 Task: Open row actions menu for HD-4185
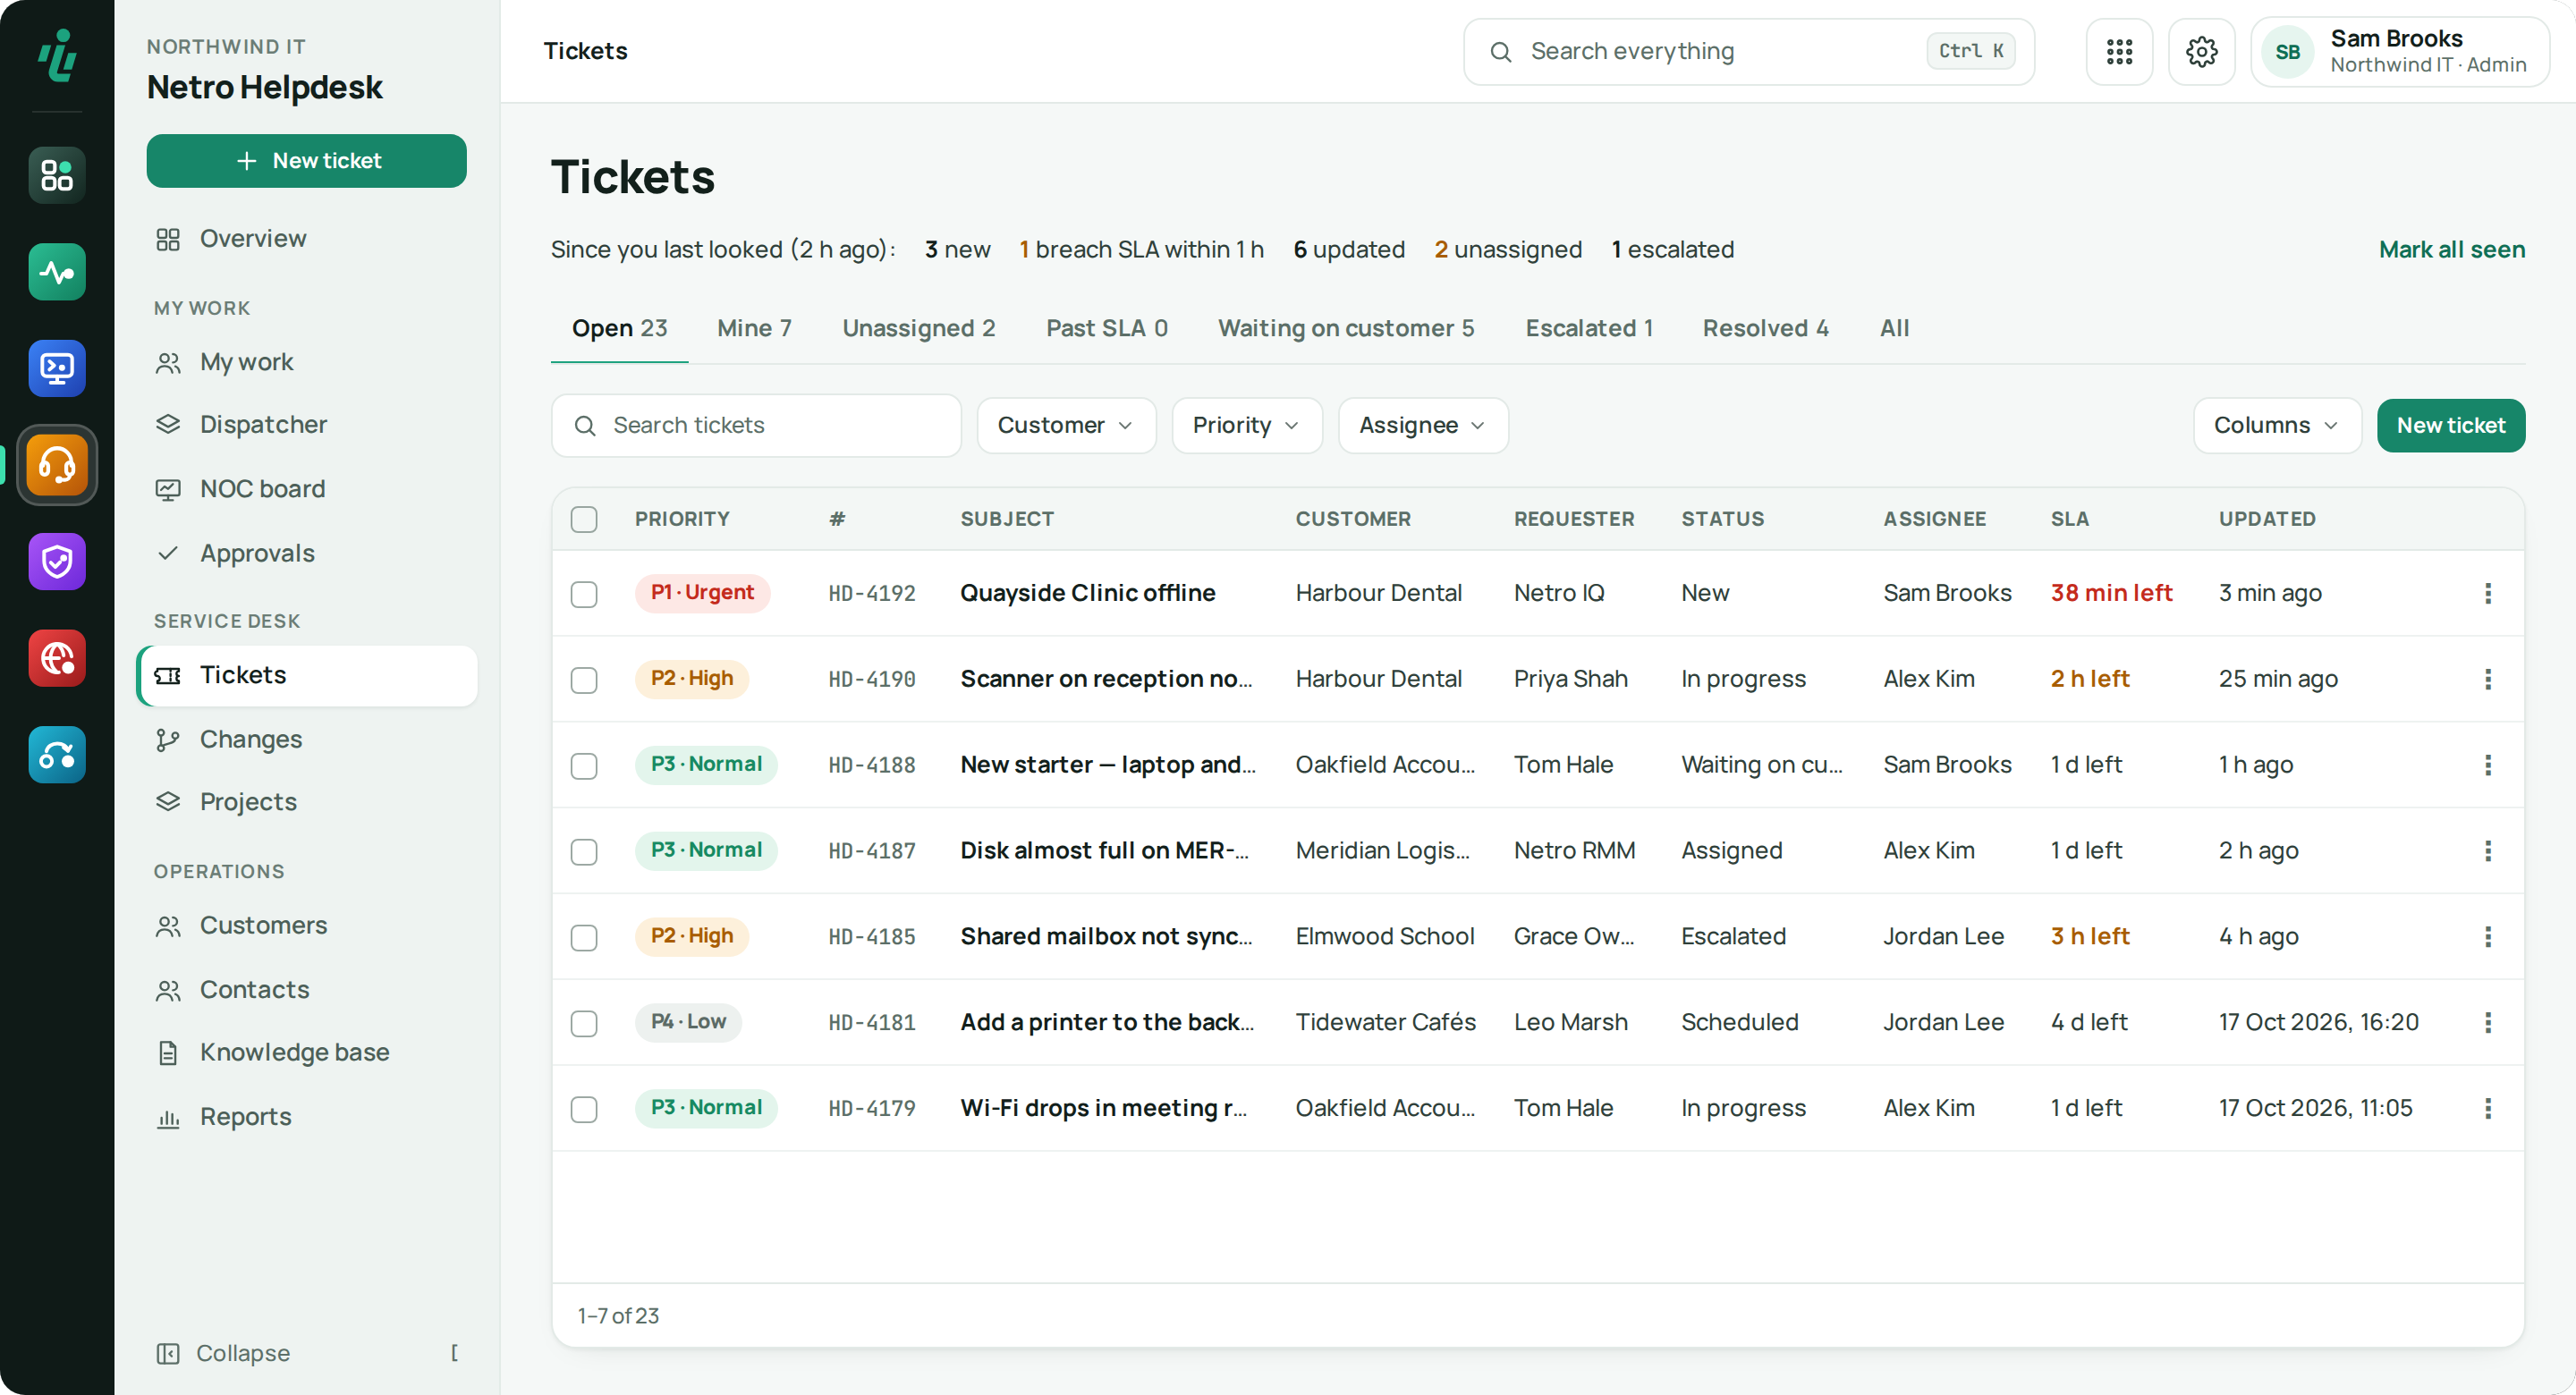click(2487, 937)
